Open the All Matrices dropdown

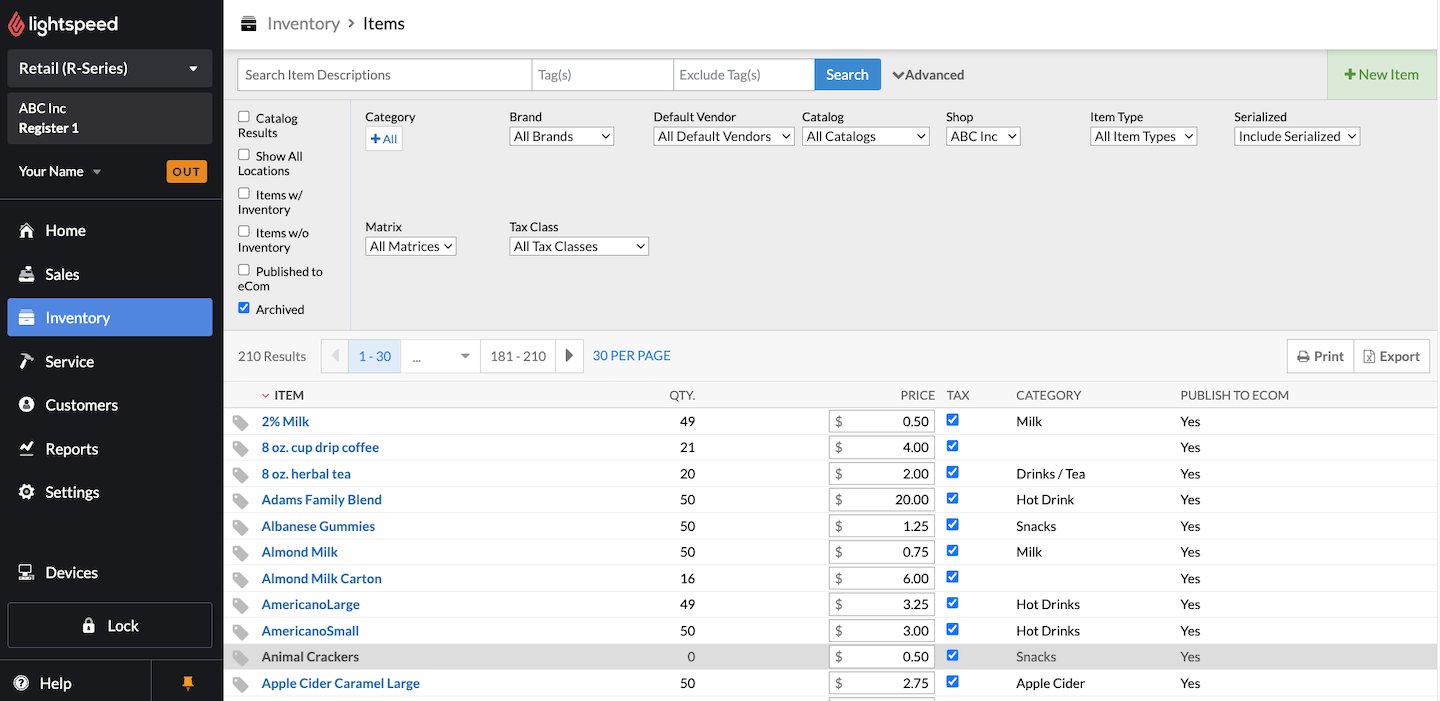(411, 246)
